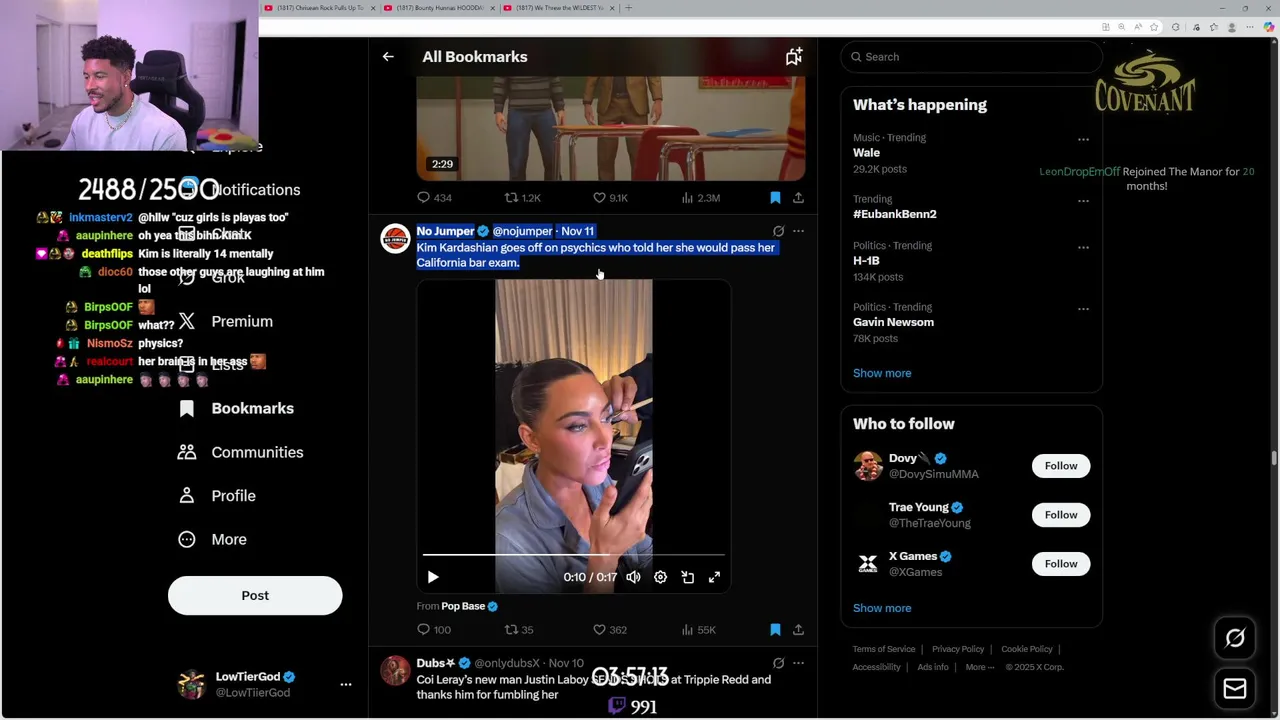1280x720 pixels.
Task: Open options for the #EubankBenn2 trend
Action: [x=1083, y=200]
